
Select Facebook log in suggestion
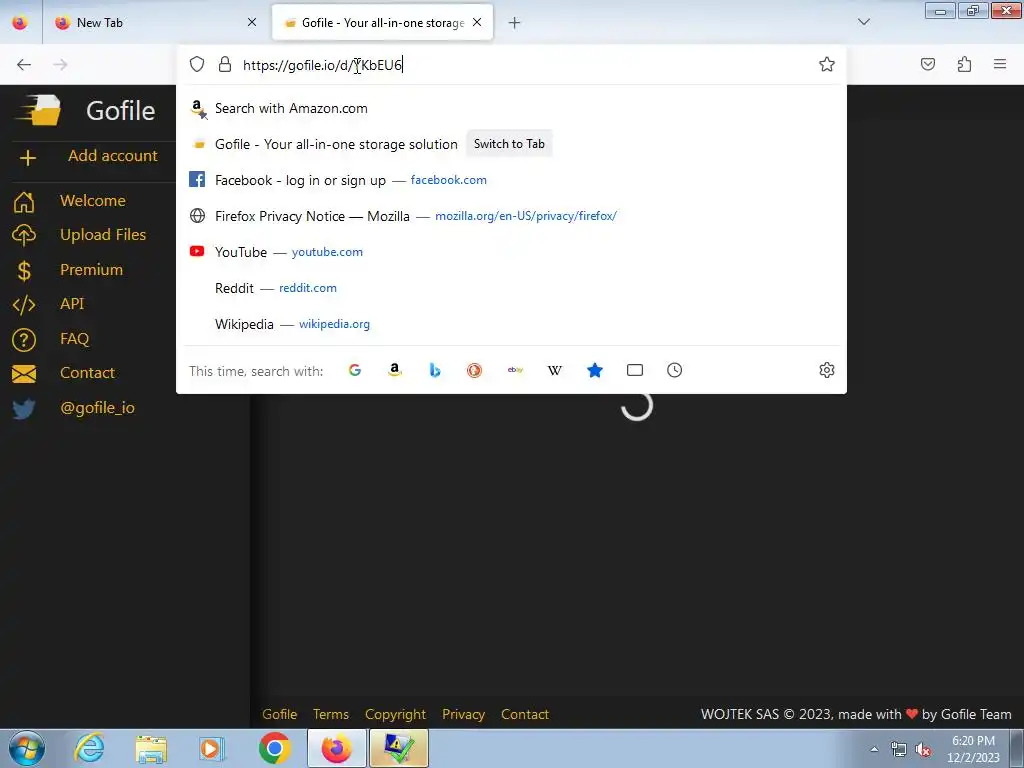tap(511, 180)
